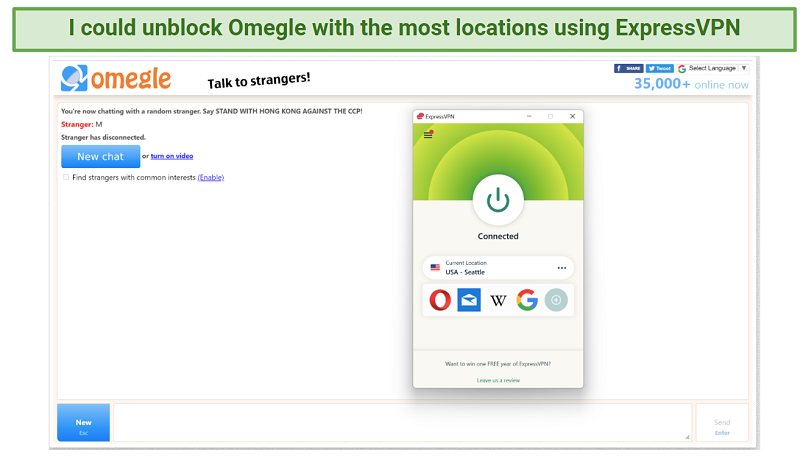Click inside the chat message box
Image resolution: width=806 pixels, height=456 pixels.
[x=402, y=423]
